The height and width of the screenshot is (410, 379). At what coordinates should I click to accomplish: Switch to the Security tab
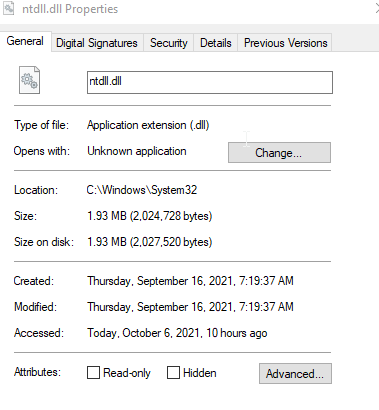coord(169,43)
